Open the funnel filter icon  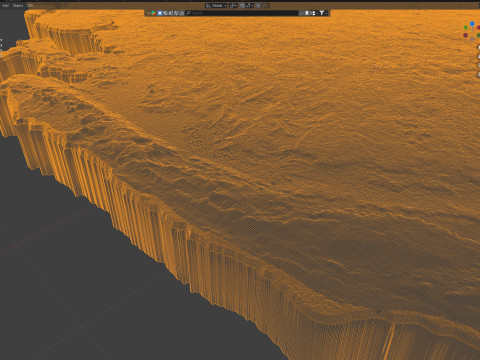pyautogui.click(x=322, y=13)
